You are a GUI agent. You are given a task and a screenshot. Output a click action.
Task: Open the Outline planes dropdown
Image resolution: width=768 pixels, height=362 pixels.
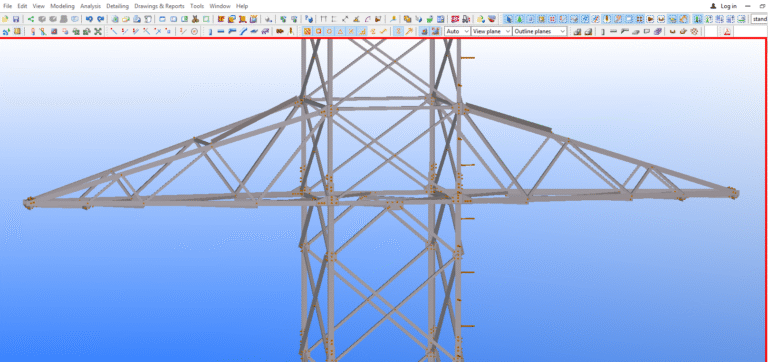tap(539, 31)
